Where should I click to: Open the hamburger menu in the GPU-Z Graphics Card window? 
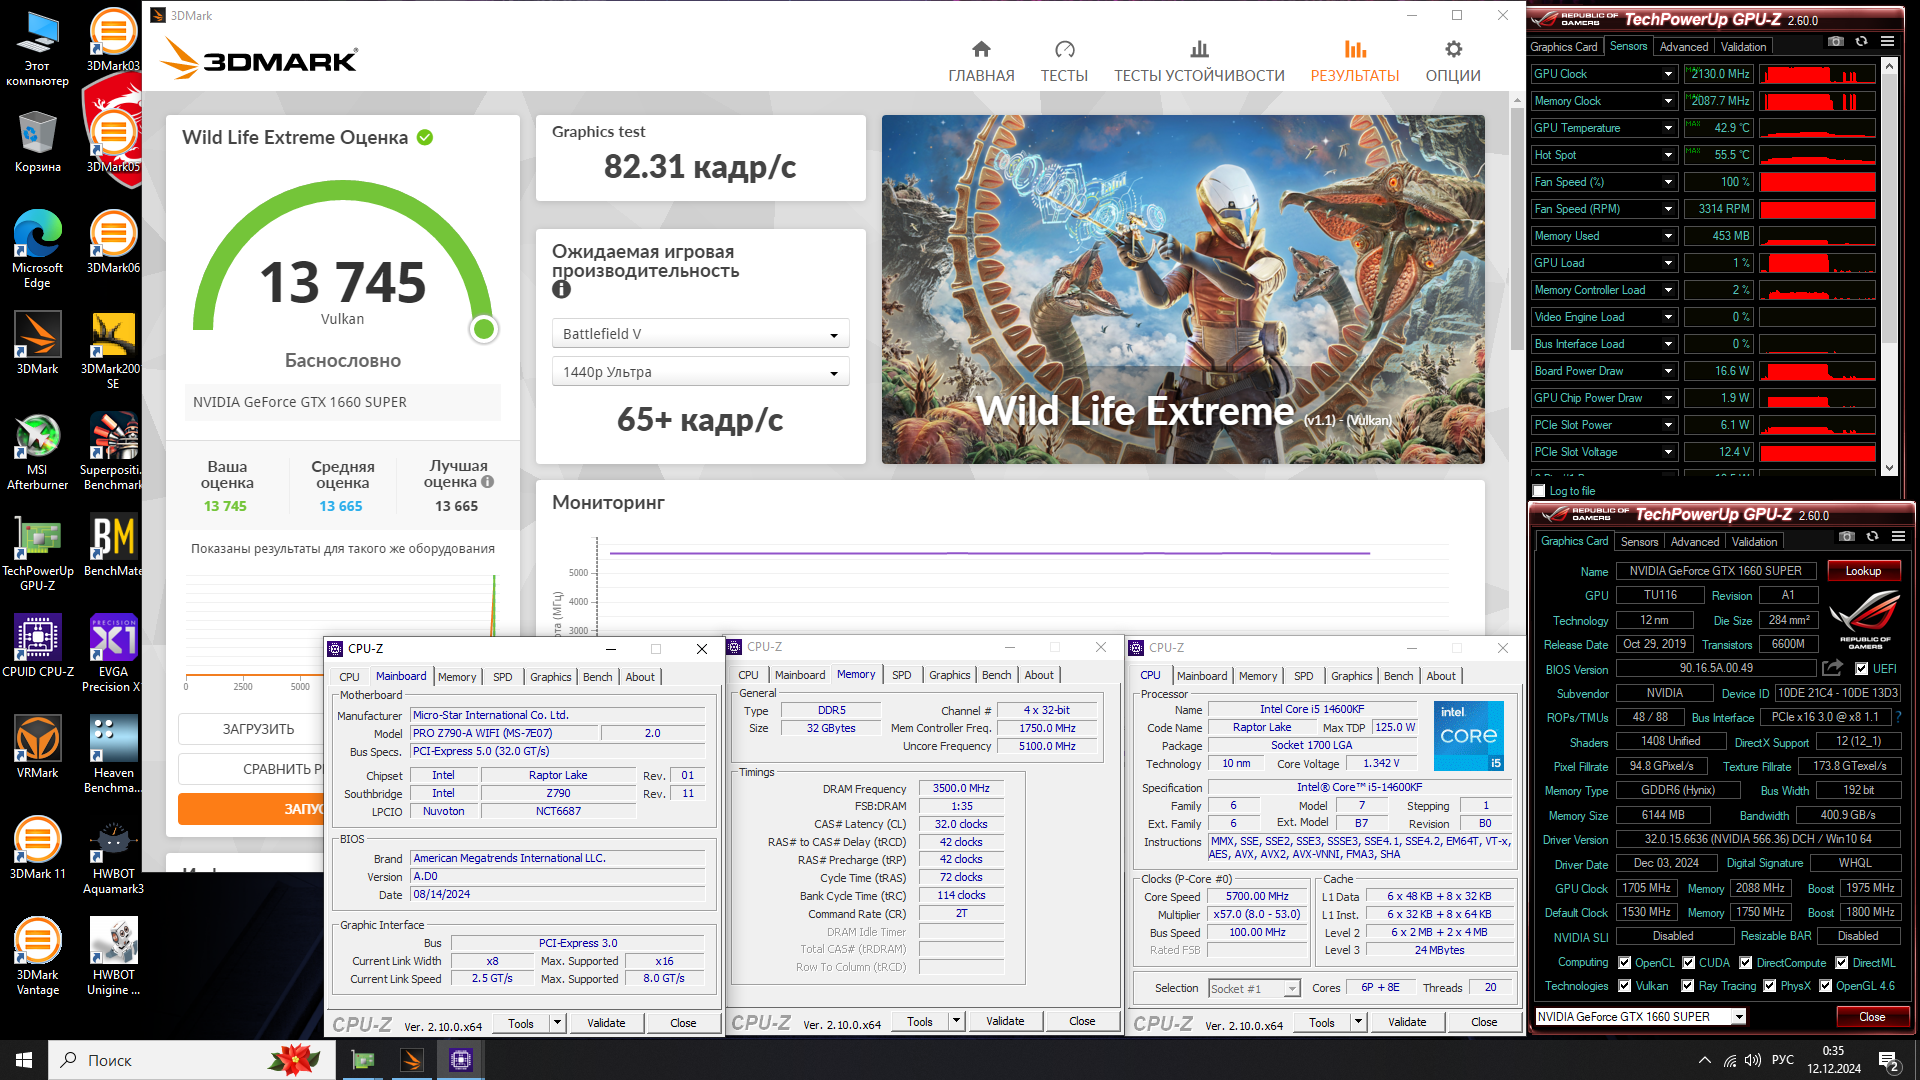click(x=1898, y=537)
